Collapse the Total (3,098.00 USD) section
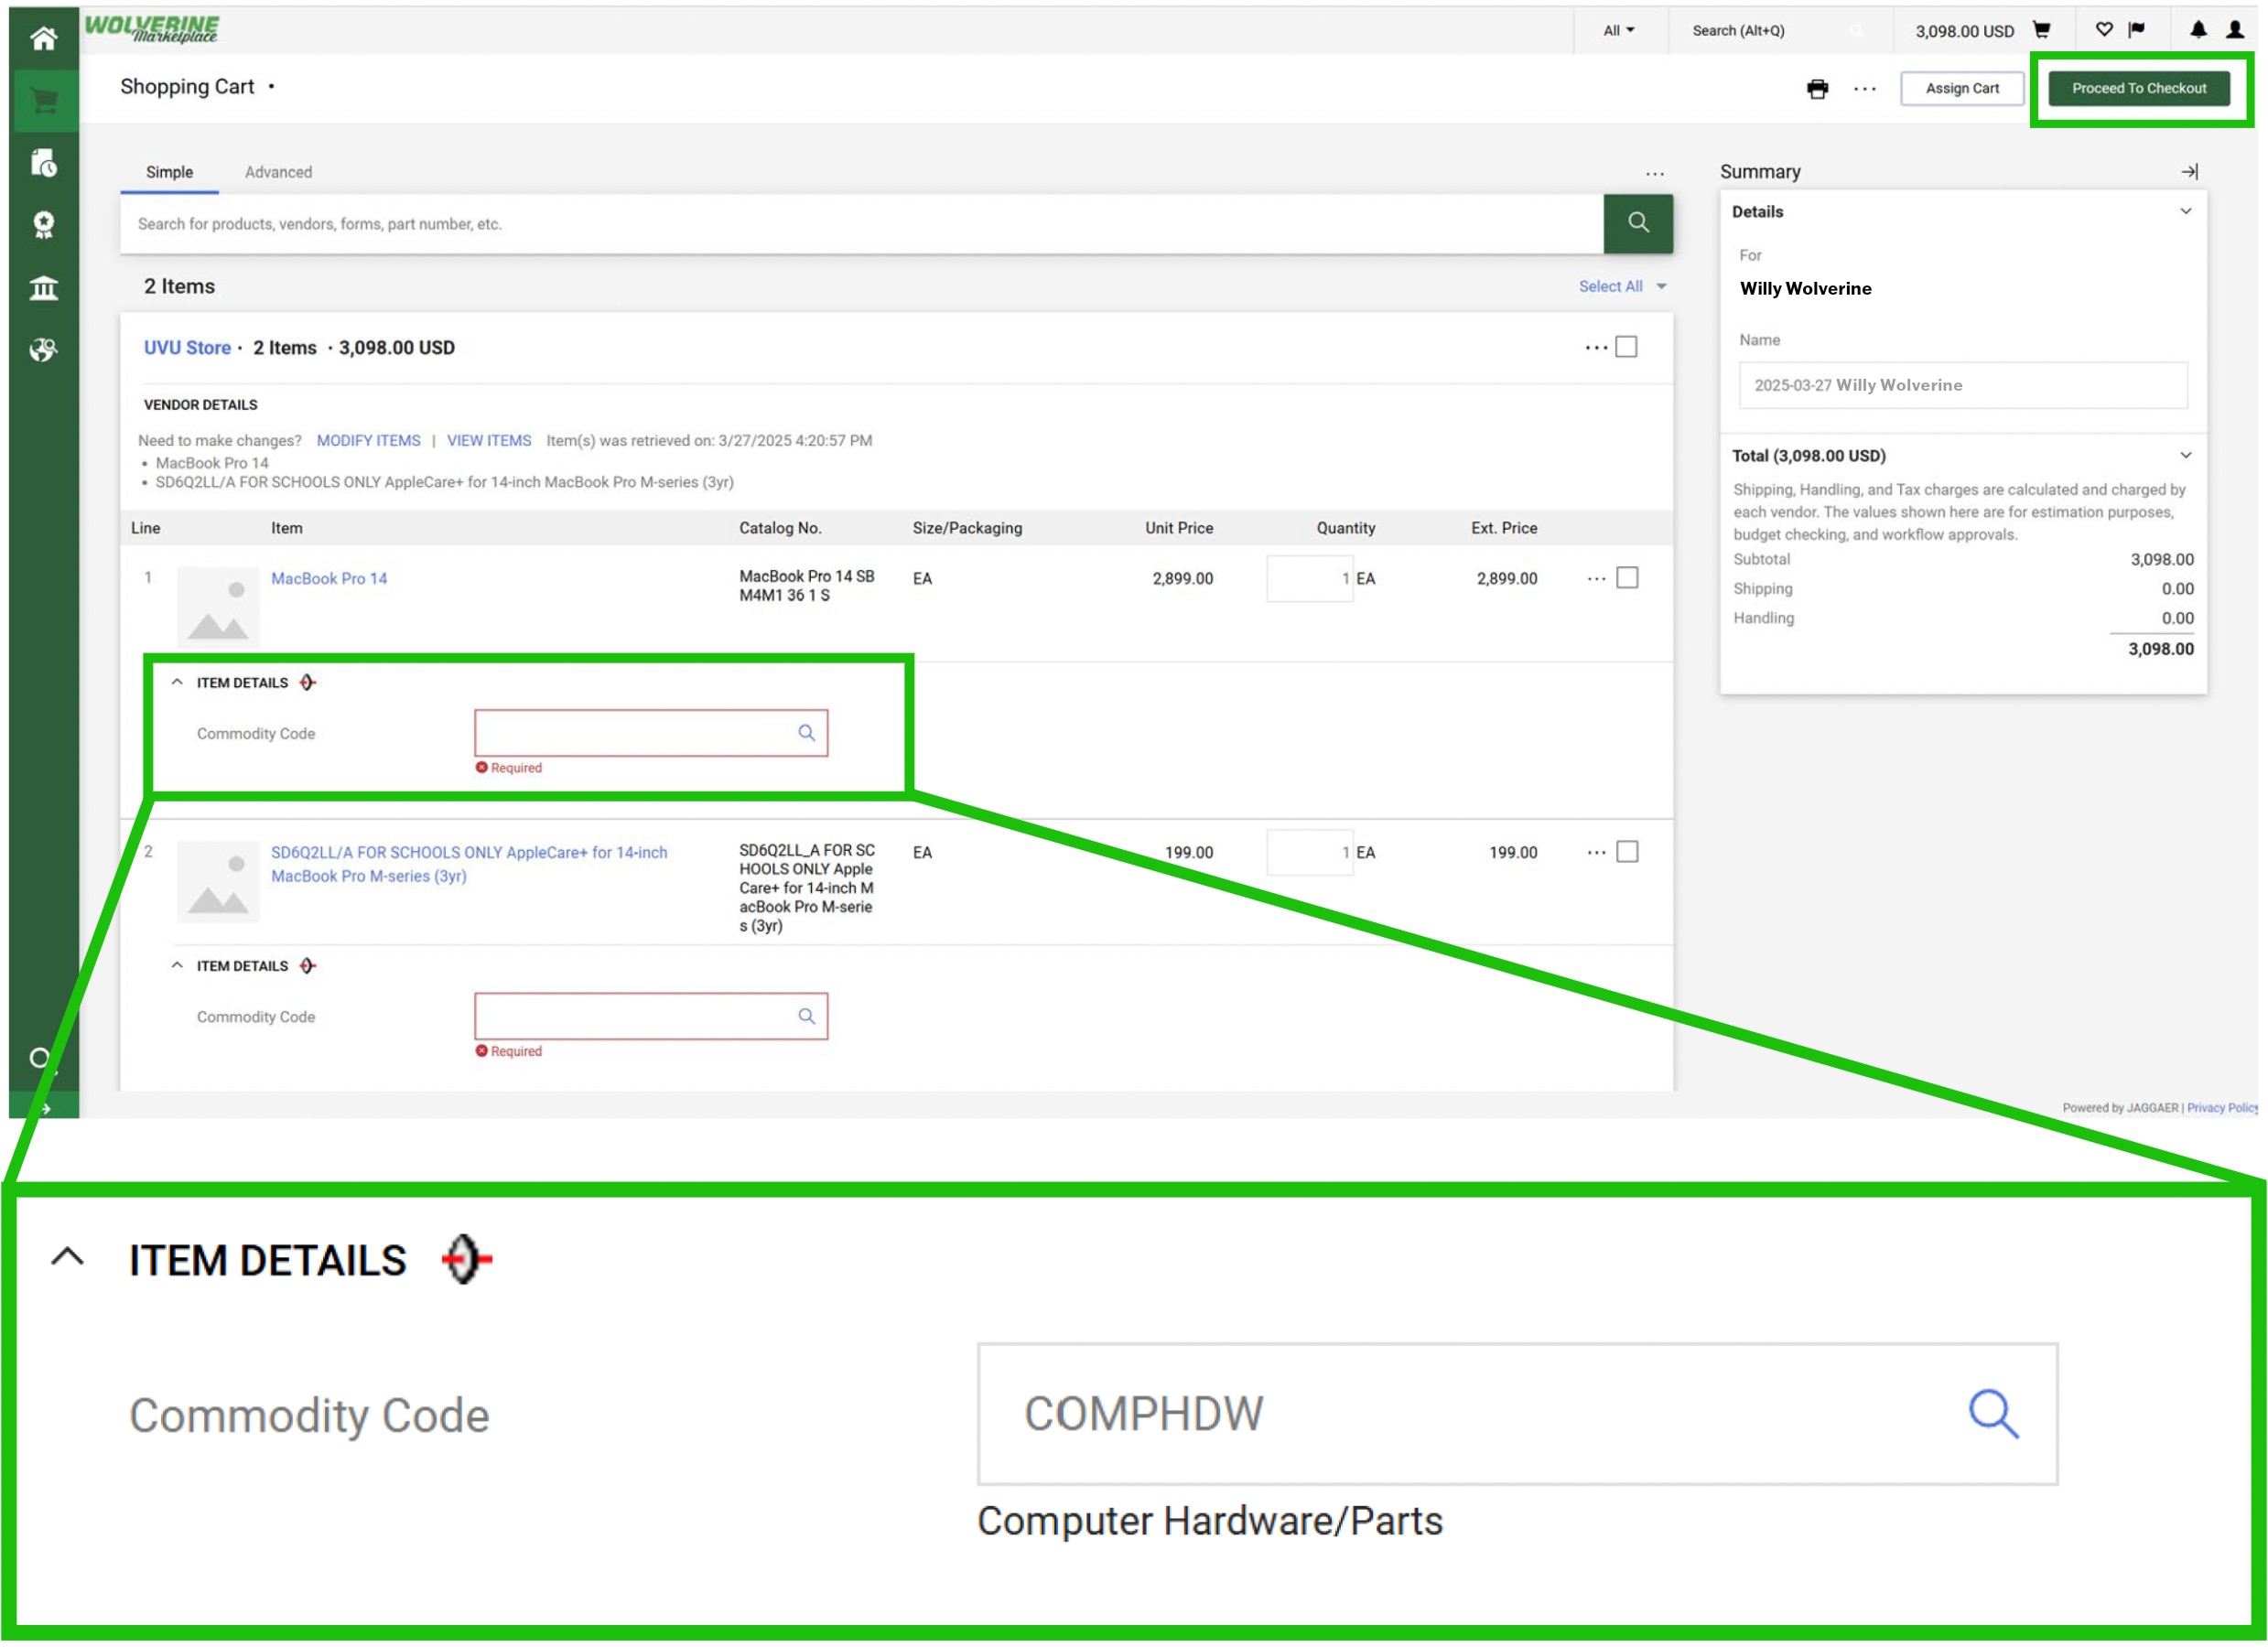This screenshot has width=2268, height=1647. [x=2186, y=455]
